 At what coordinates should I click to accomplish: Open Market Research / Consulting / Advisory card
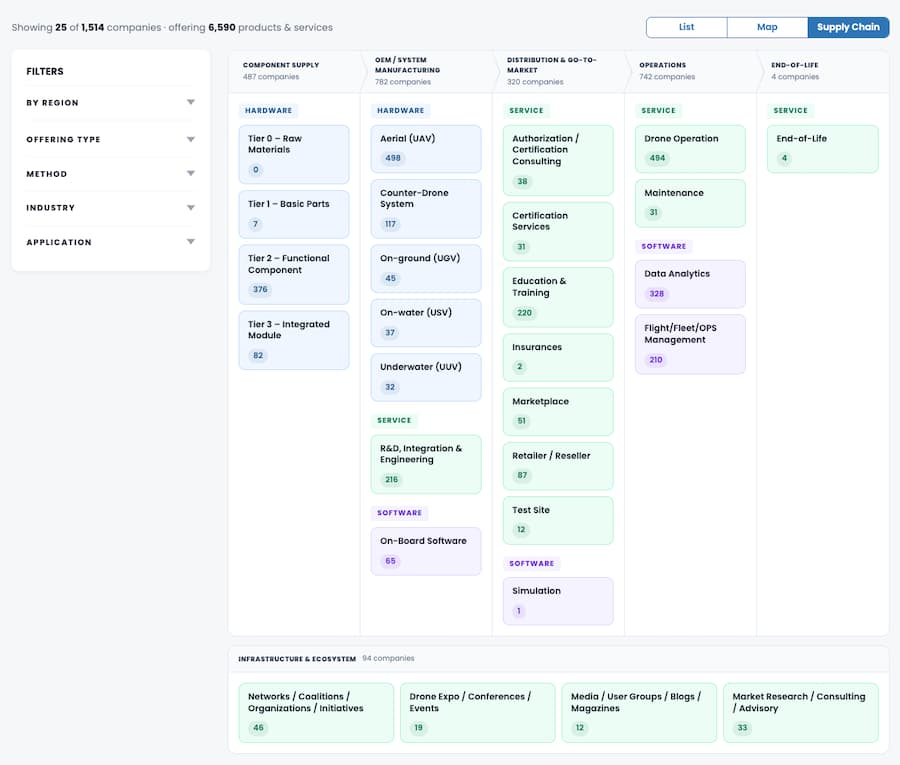(x=801, y=713)
